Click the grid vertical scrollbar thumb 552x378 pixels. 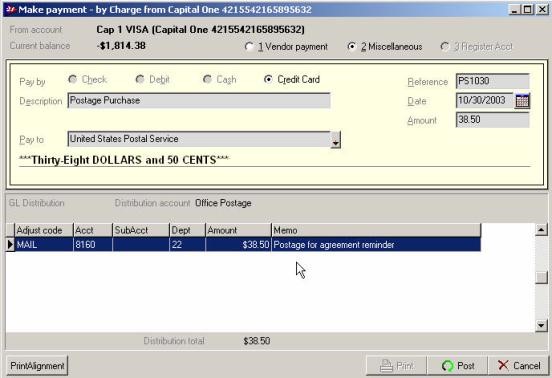click(541, 277)
